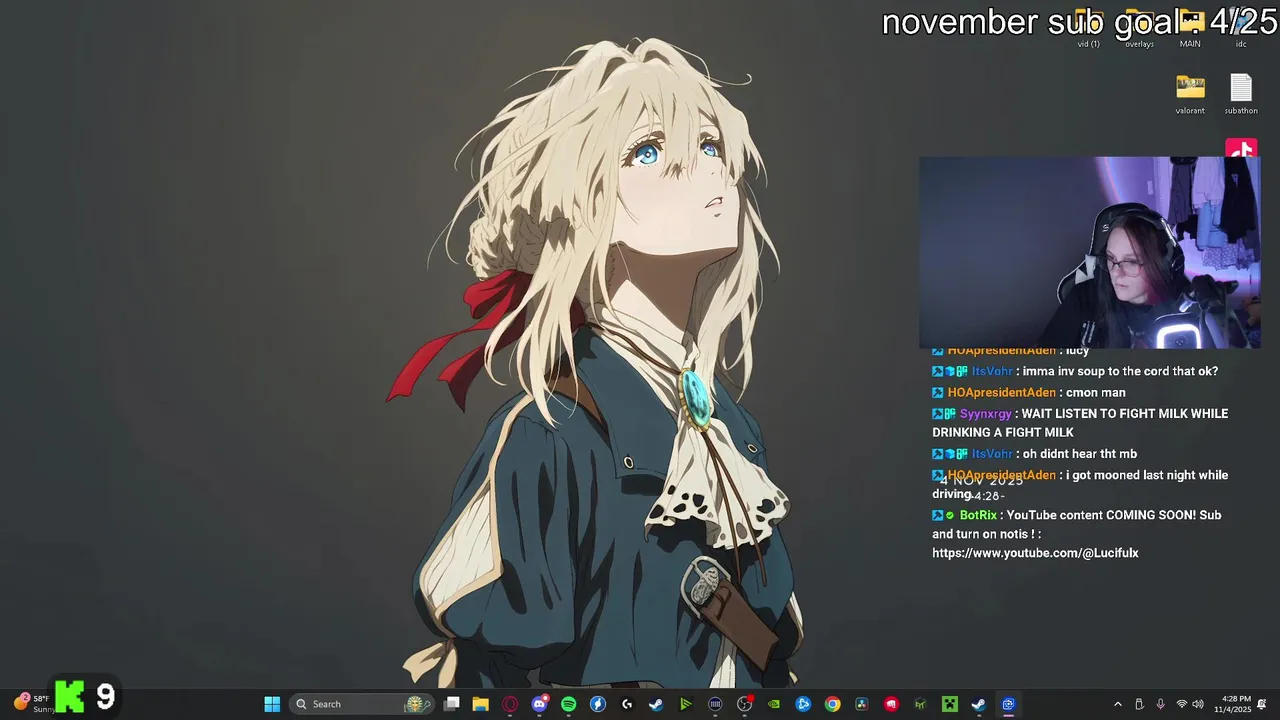Screen dimensions: 1280x720
Task: Open the notification bell icon
Action: (1262, 704)
